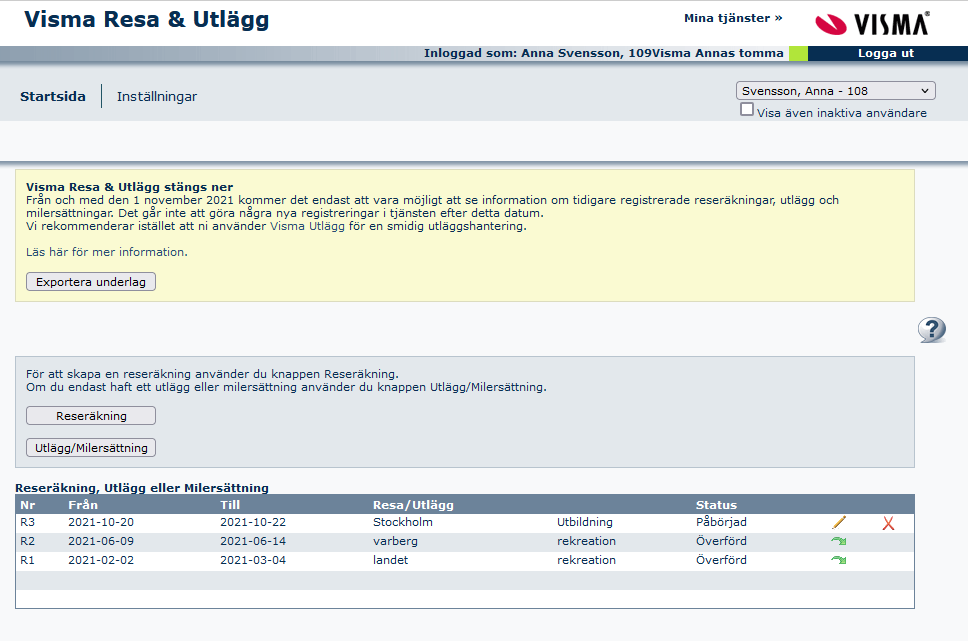The width and height of the screenshot is (968, 641).
Task: Open the Inställningar tab
Action: pyautogui.click(x=157, y=97)
